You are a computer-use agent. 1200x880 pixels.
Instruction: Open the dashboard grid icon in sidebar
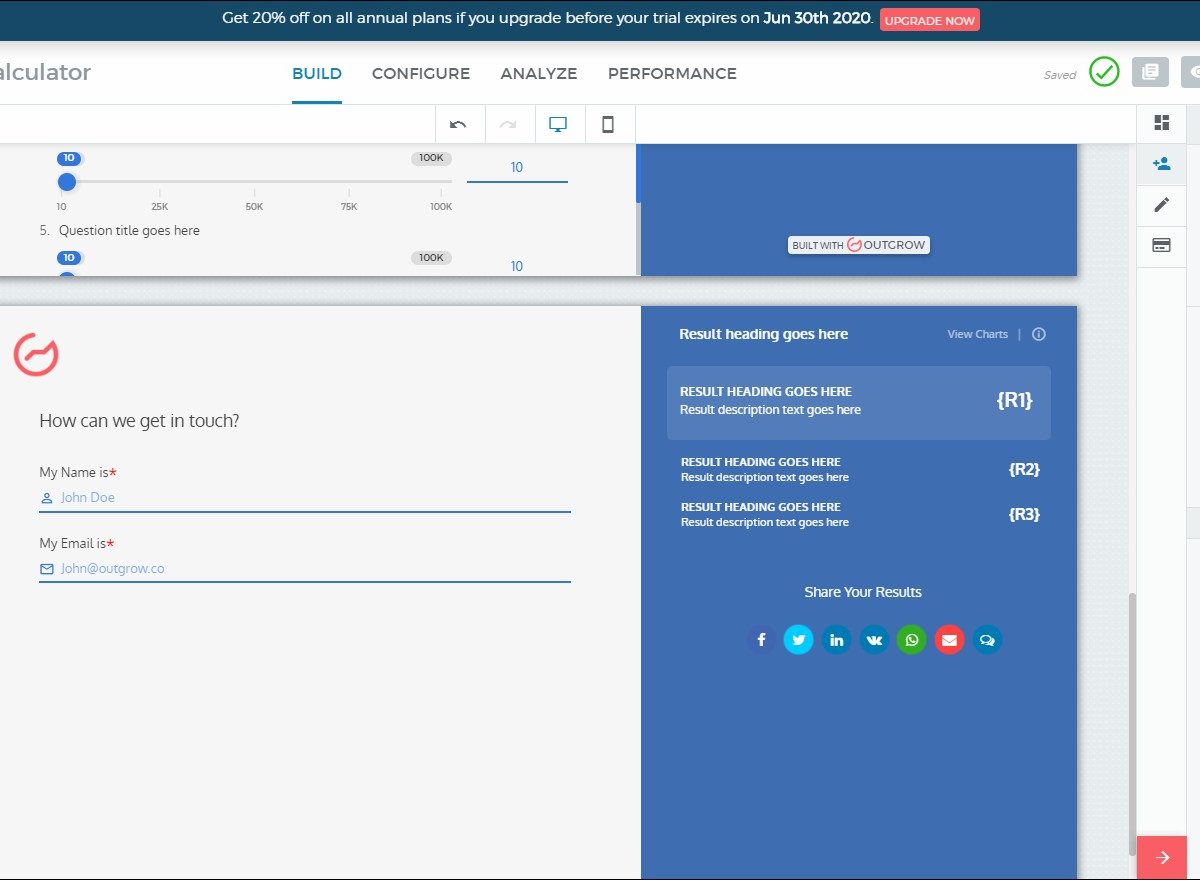pos(1161,123)
